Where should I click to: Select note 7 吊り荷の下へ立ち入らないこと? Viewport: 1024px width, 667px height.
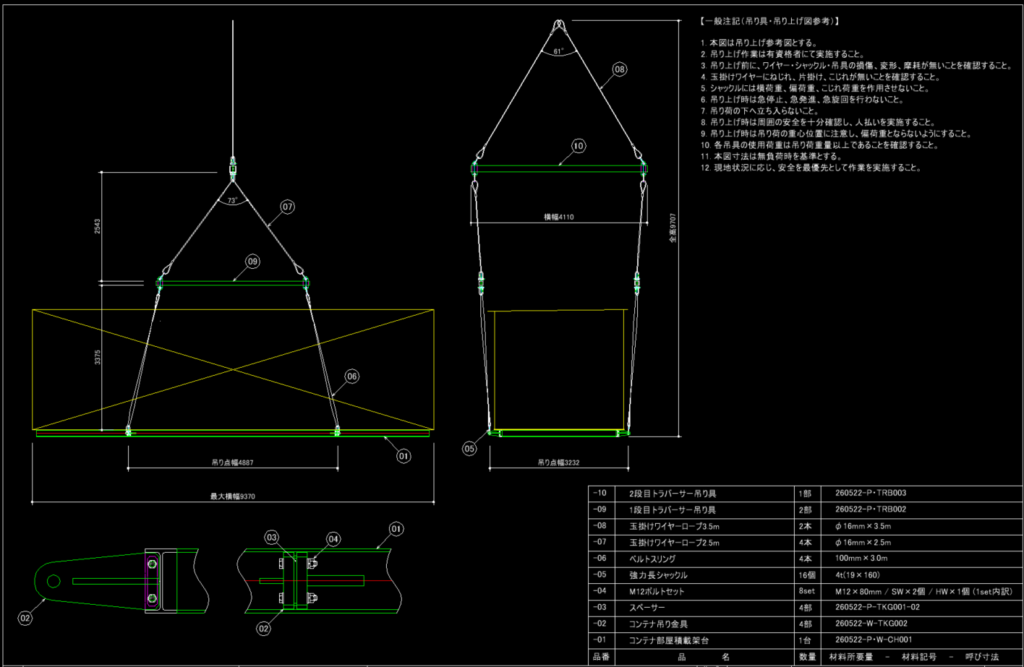click(760, 111)
